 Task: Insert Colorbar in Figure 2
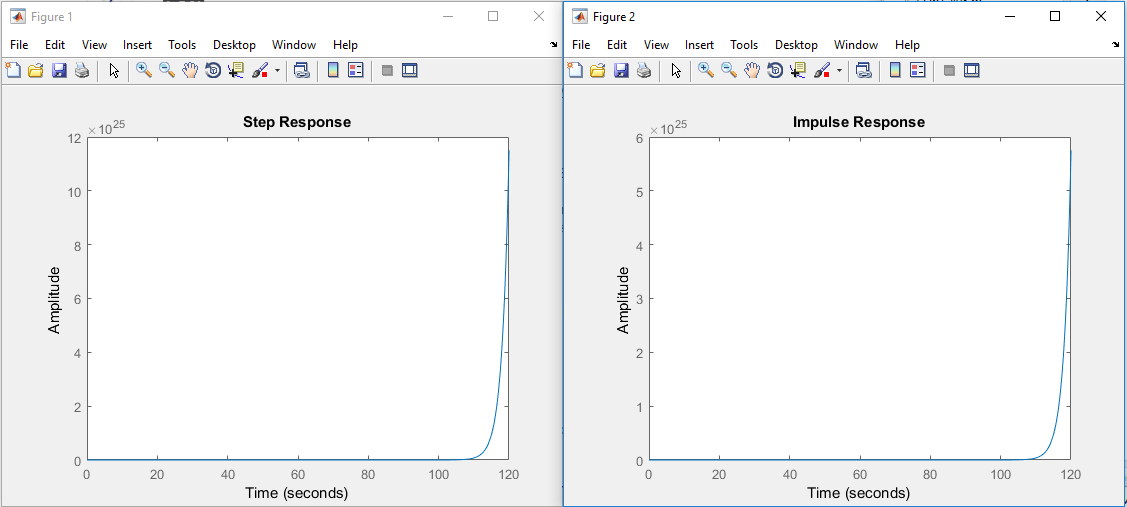895,70
